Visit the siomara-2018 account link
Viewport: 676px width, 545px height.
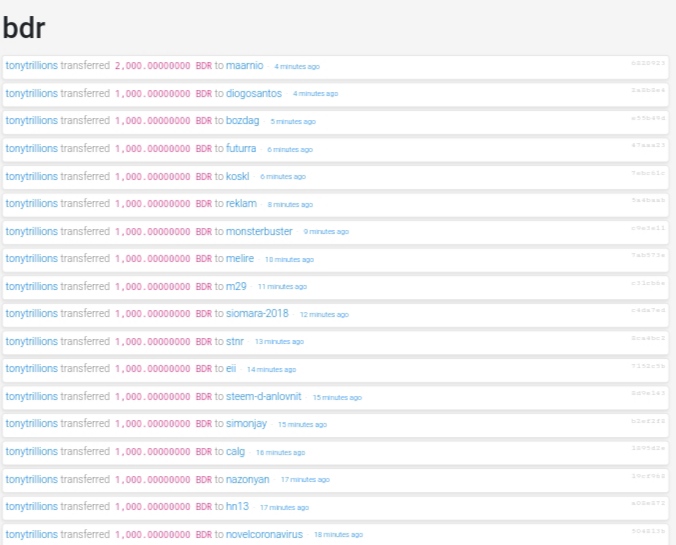(x=257, y=313)
